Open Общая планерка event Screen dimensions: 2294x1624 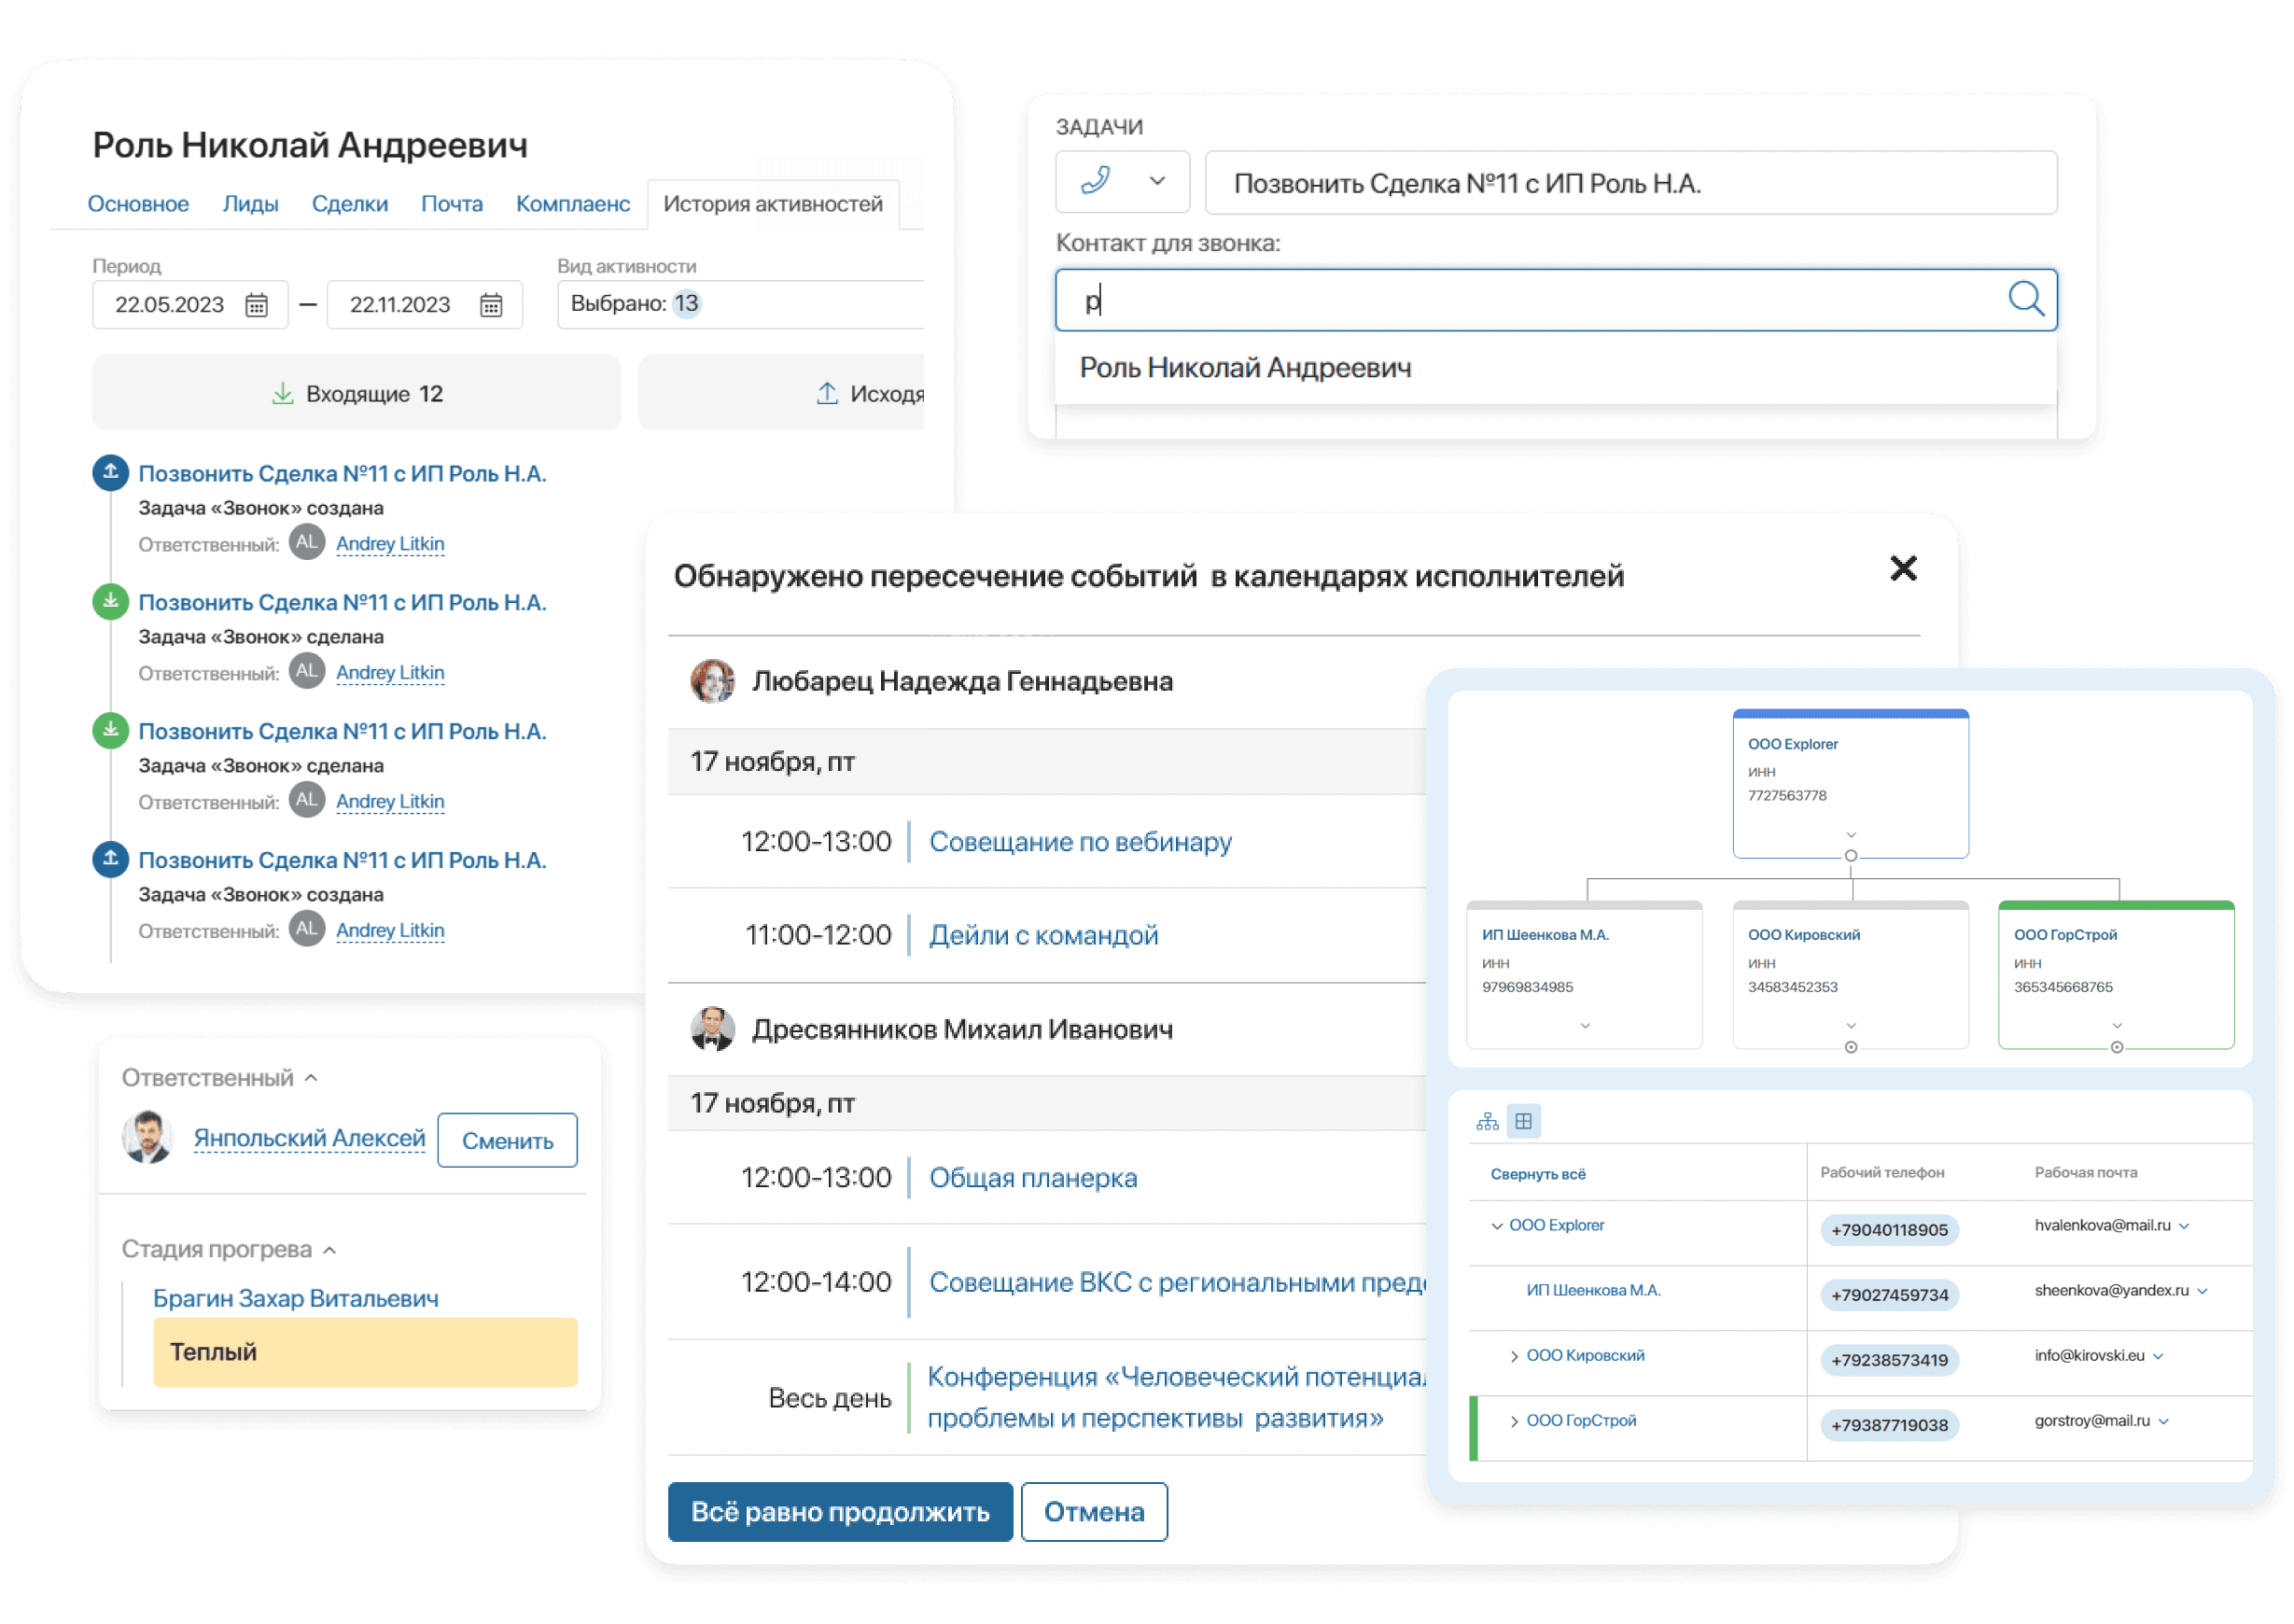coord(1033,1178)
